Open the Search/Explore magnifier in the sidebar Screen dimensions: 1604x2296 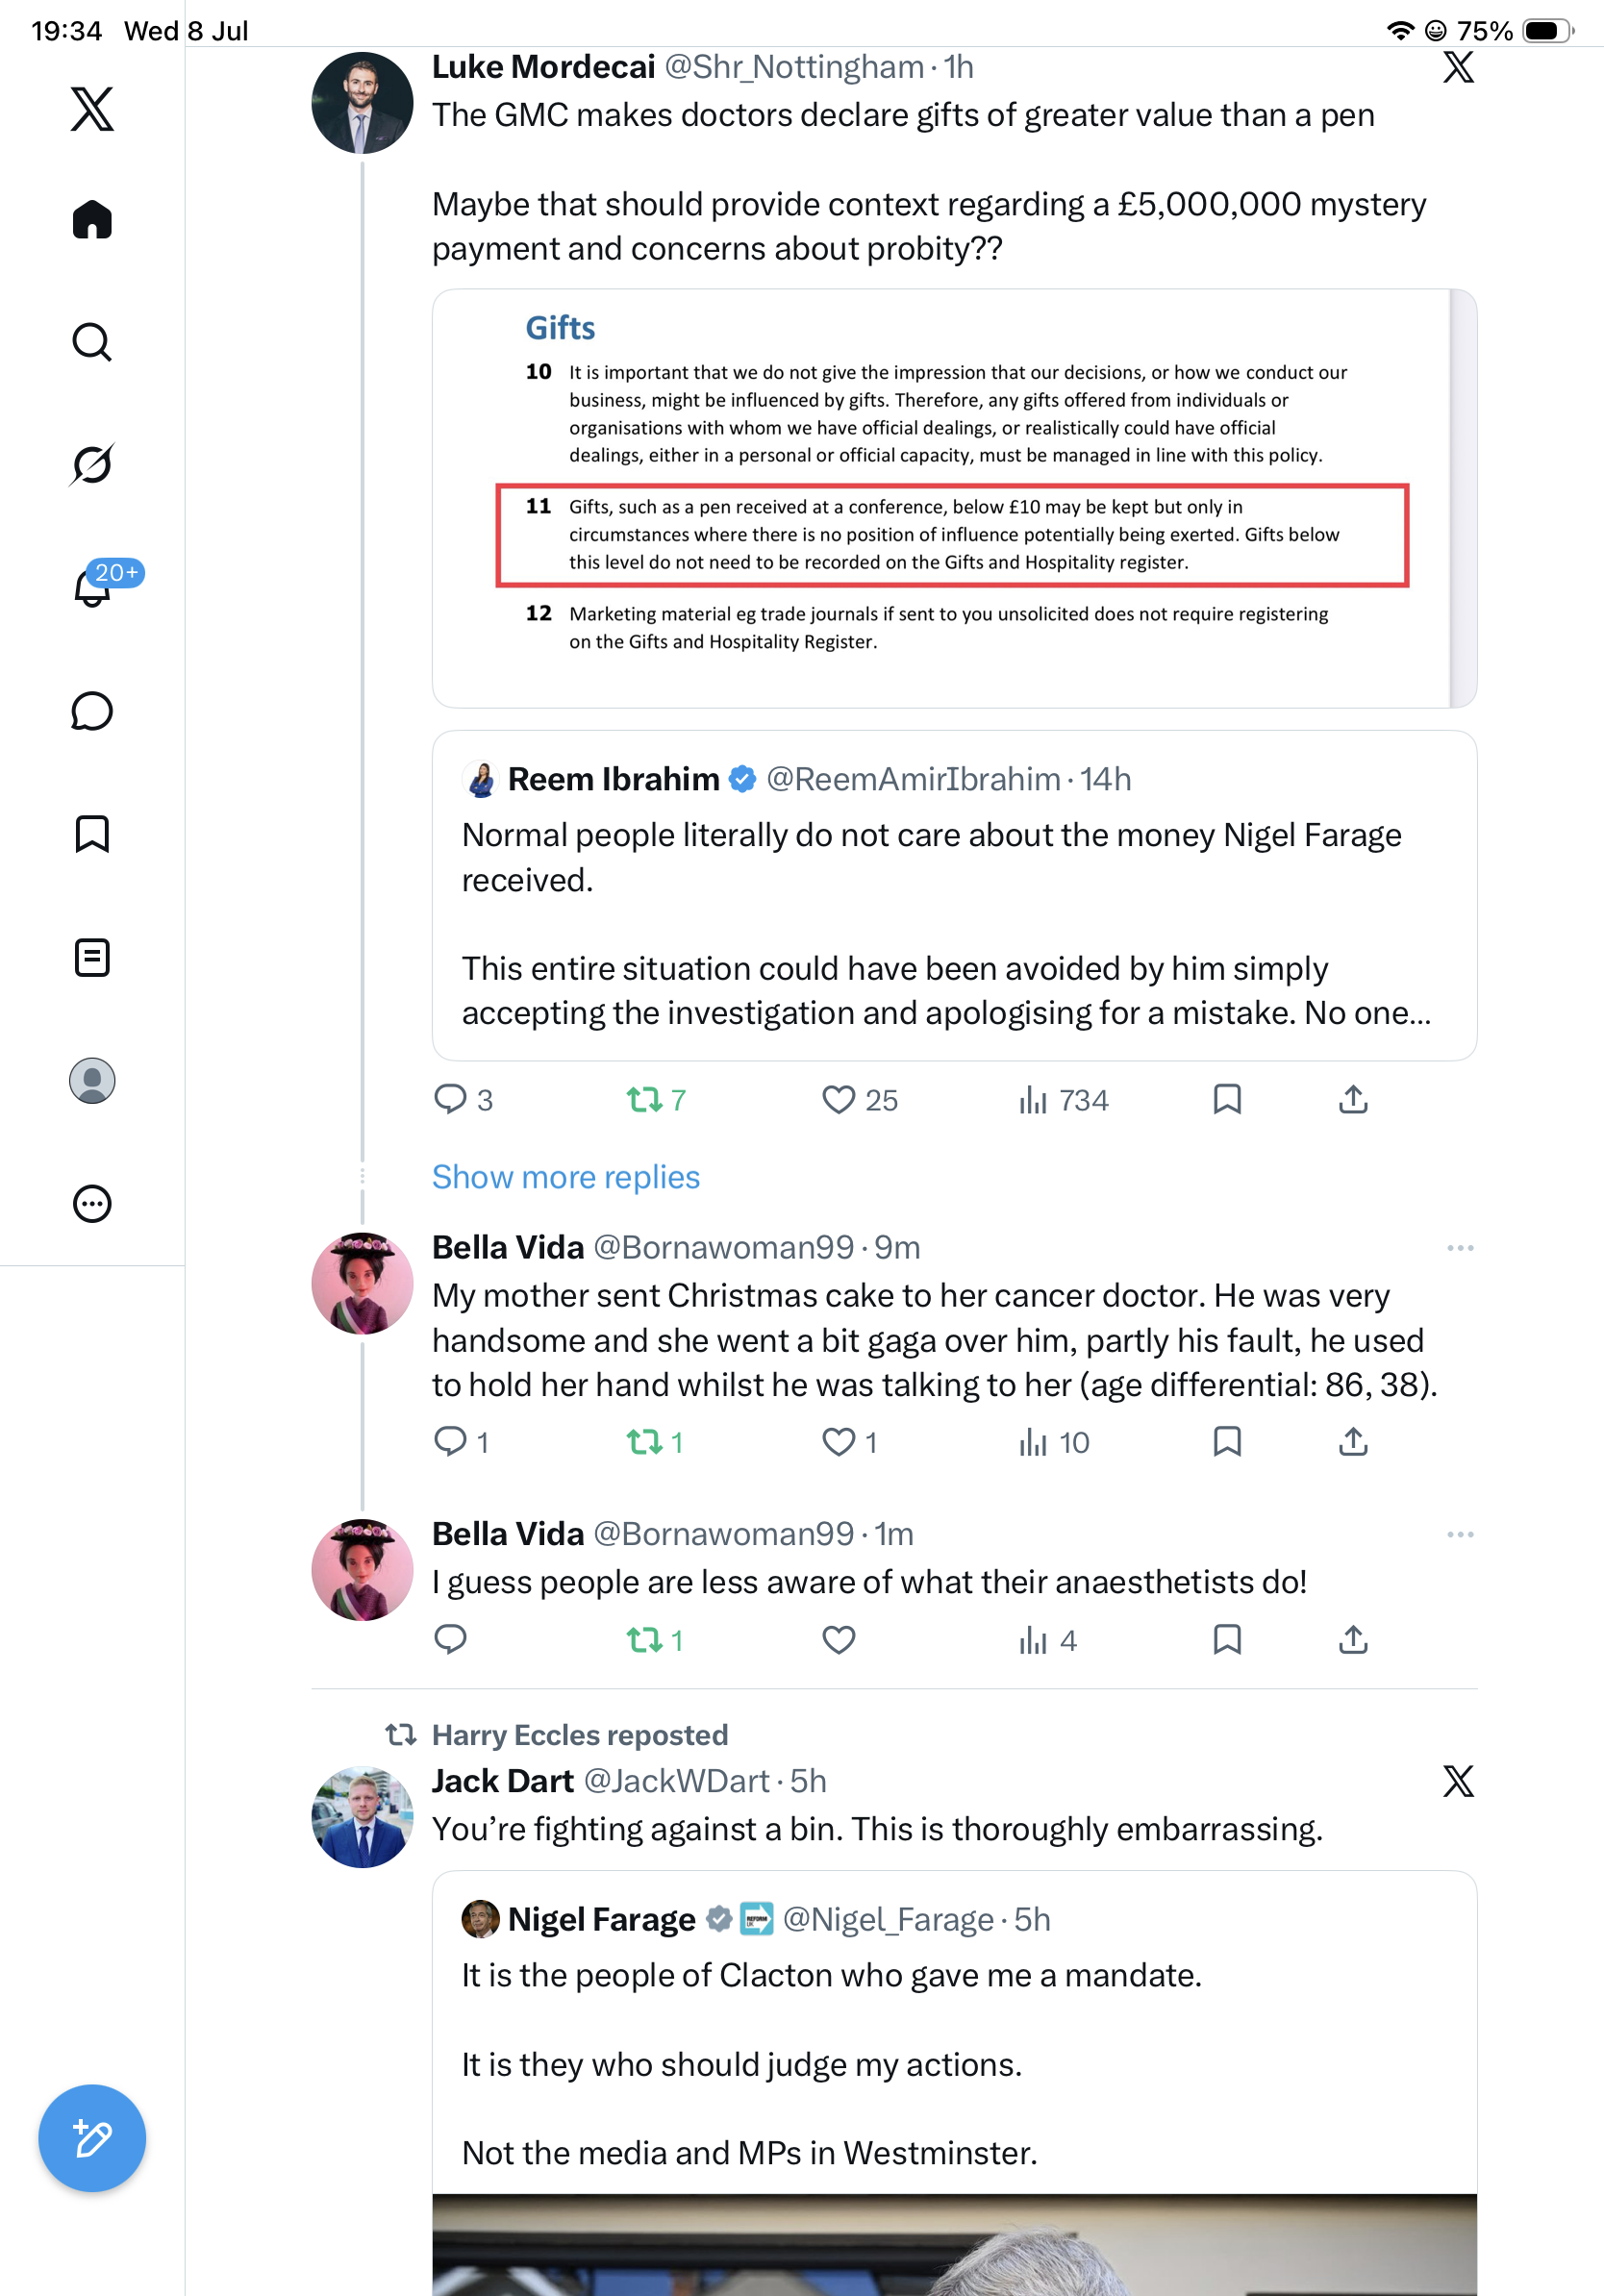[92, 342]
